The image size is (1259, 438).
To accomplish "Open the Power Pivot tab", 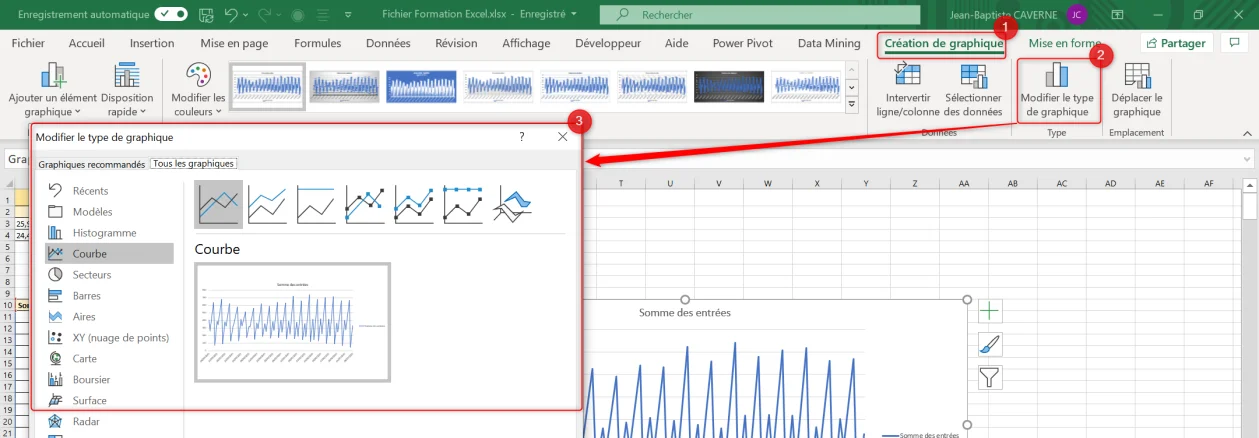I will (x=742, y=43).
